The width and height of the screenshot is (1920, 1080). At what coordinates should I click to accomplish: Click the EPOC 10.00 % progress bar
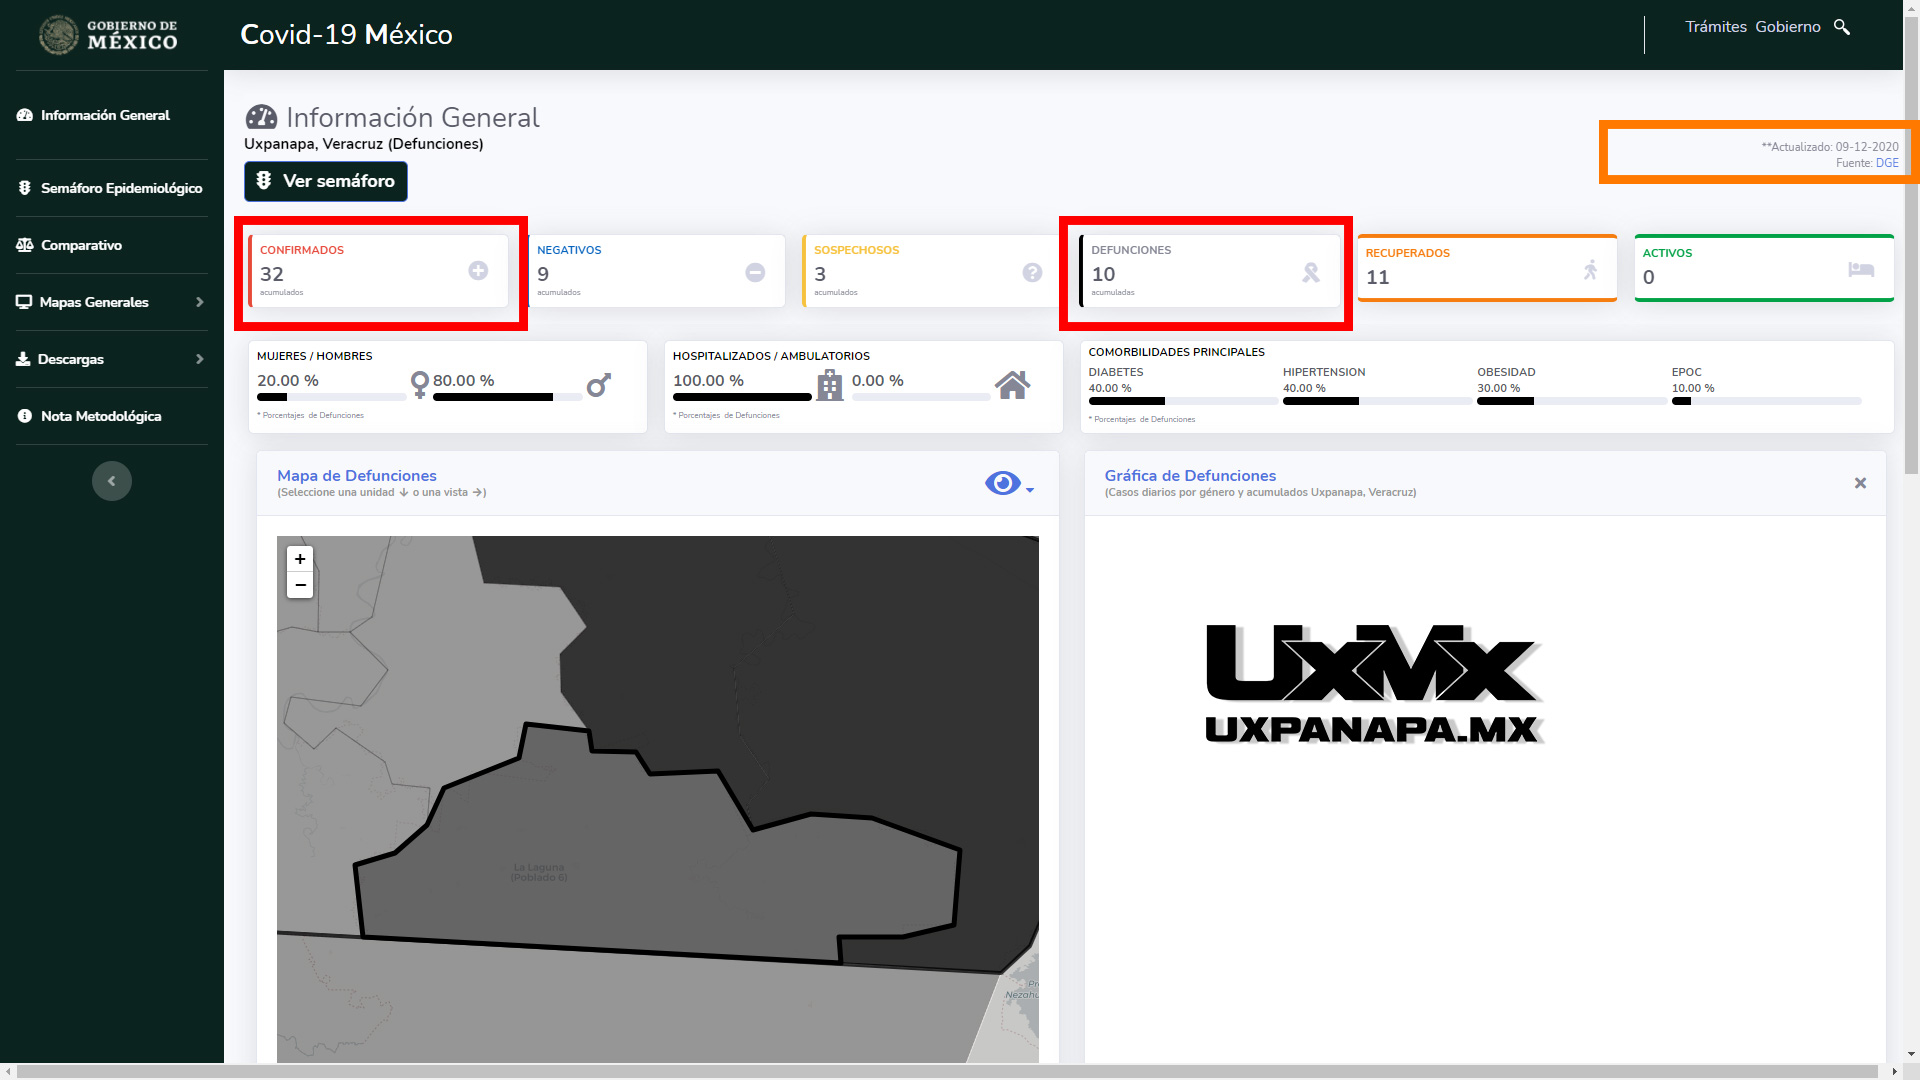click(1766, 401)
